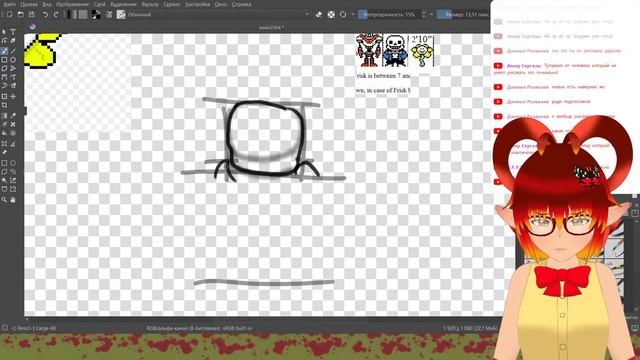Select the Text tool in toolbox

(x=13, y=31)
